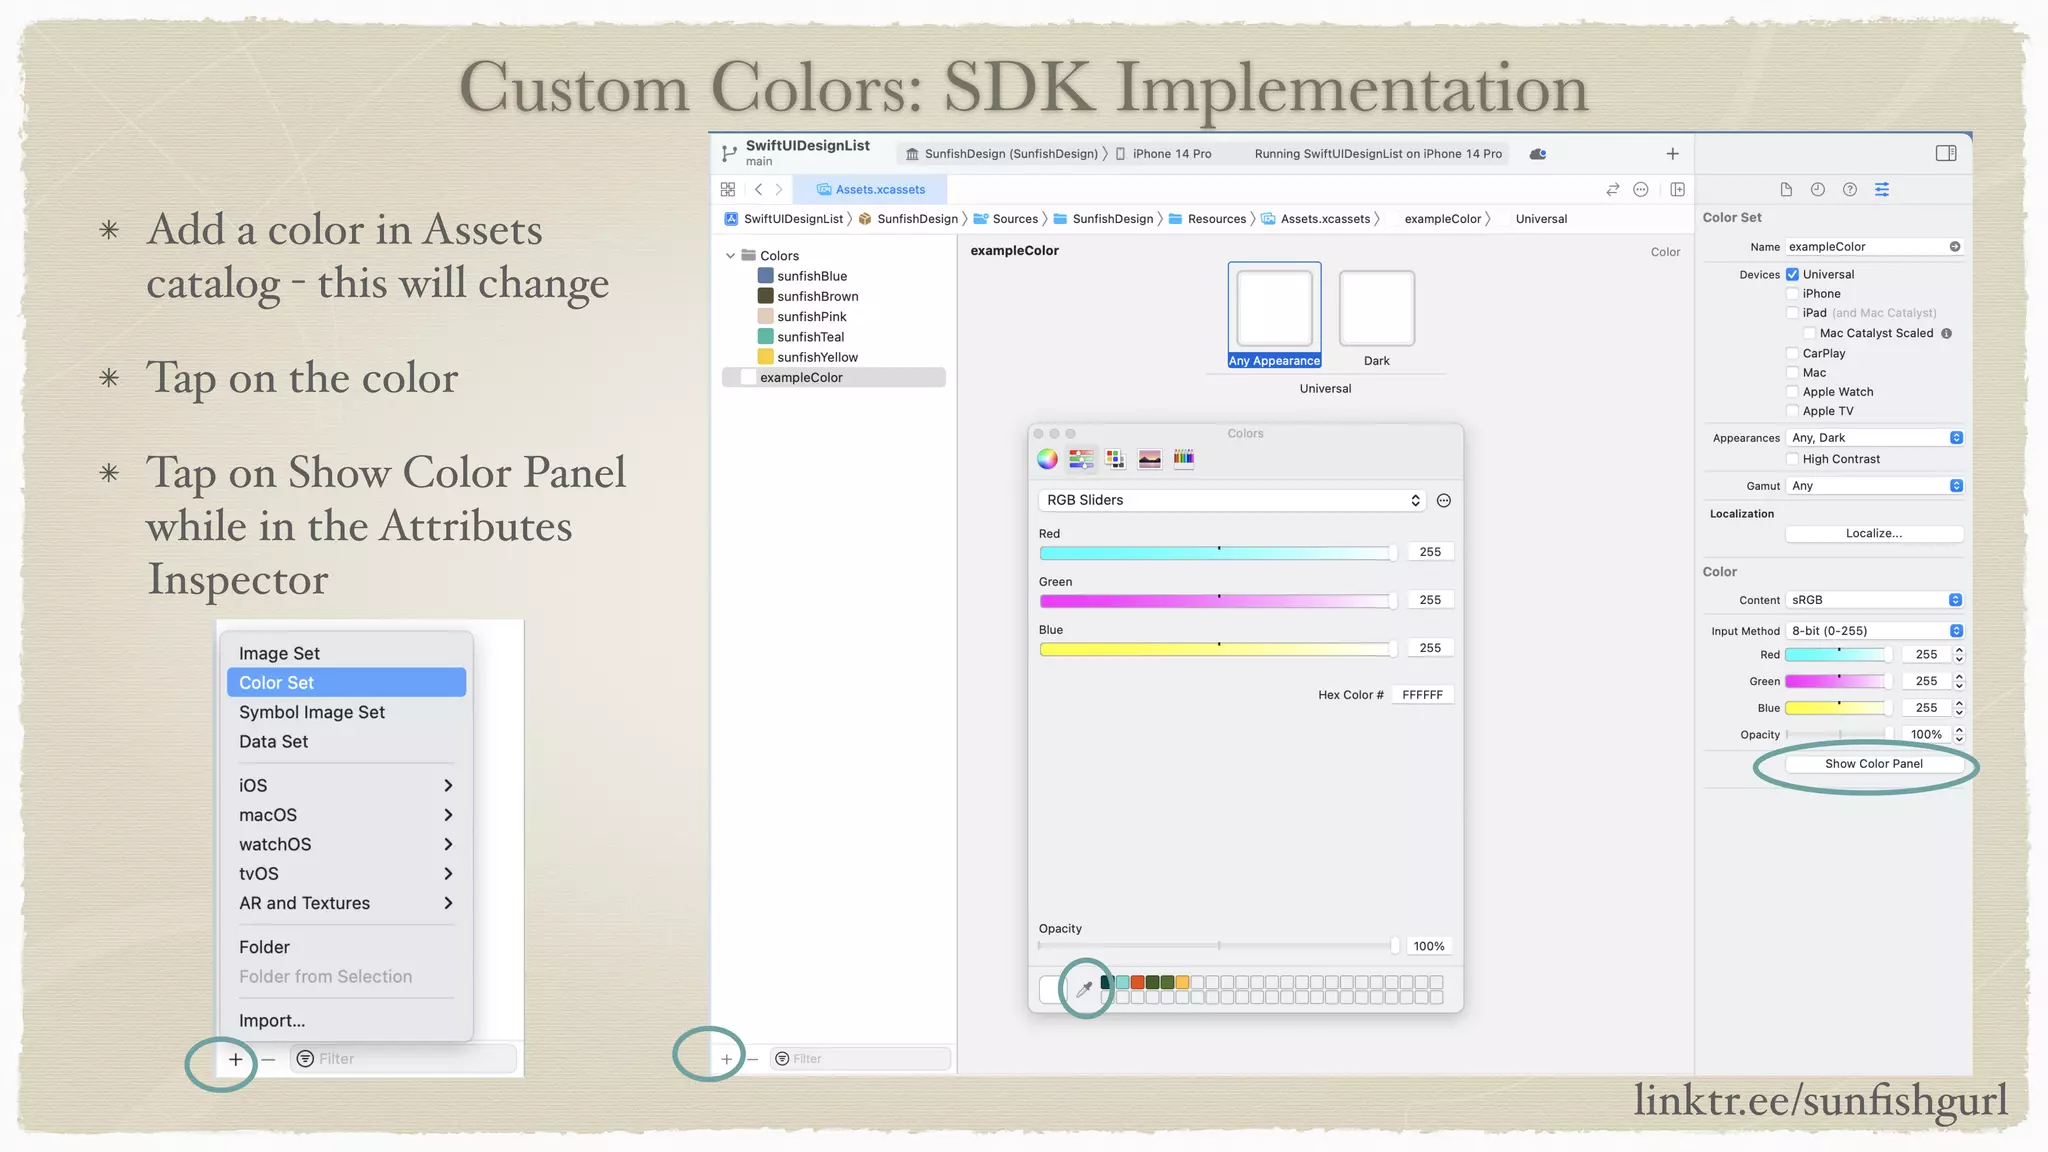Choose Folder menu item
2048x1152 pixels.
click(x=346, y=947)
